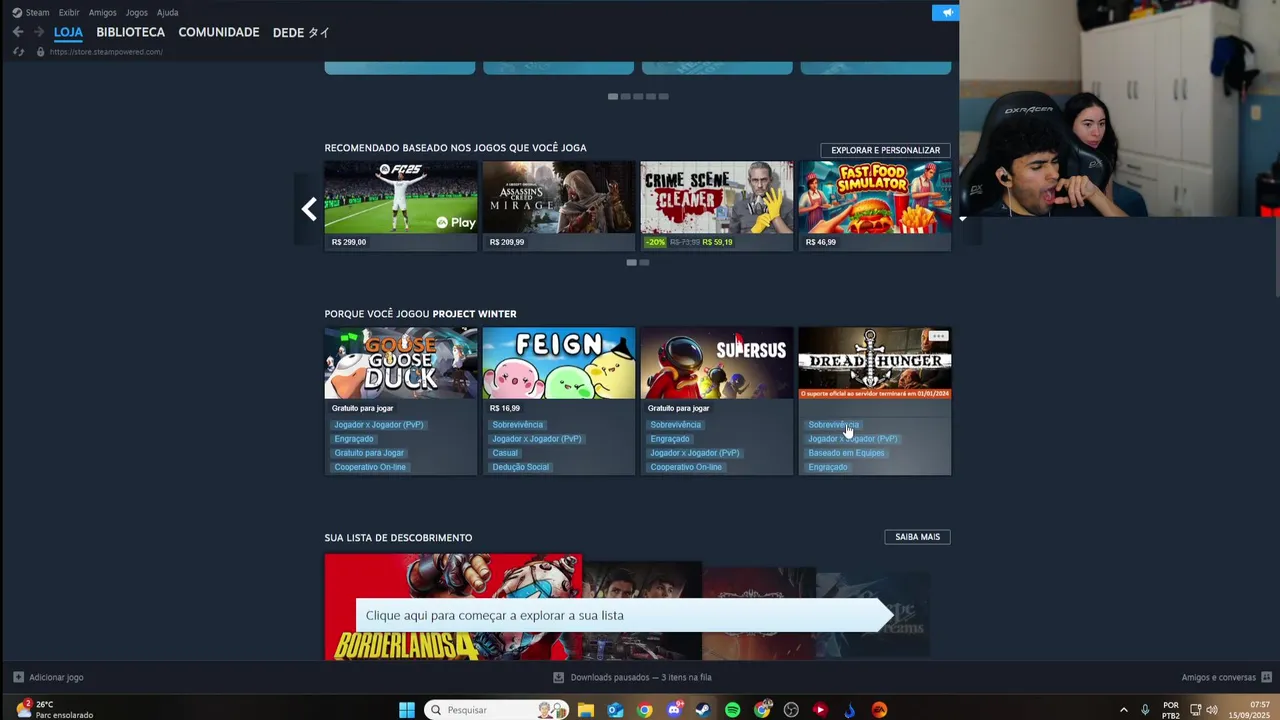Open Spotify from the taskbar

(x=733, y=710)
